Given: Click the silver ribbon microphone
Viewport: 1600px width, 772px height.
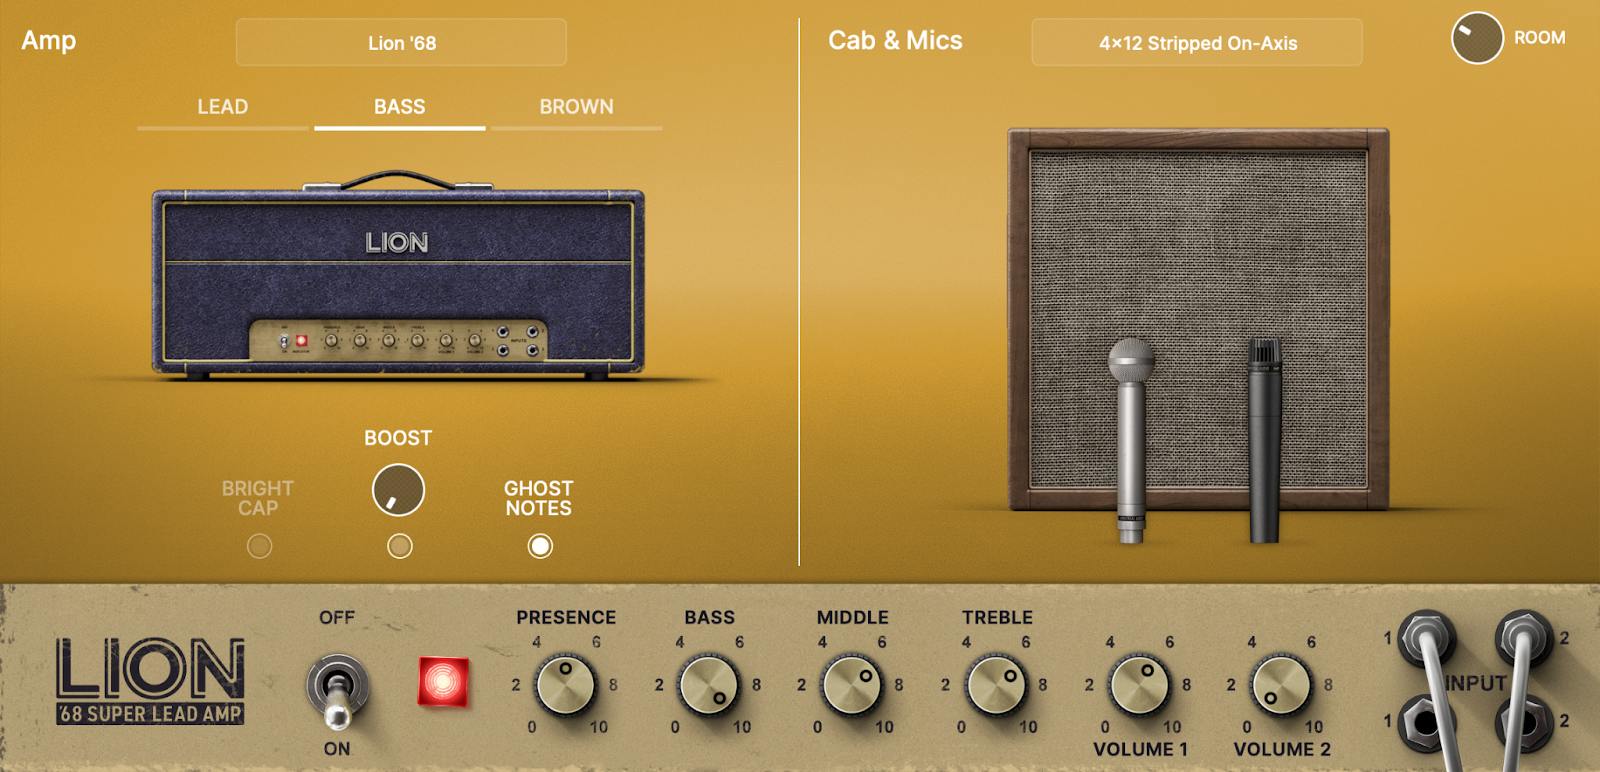Looking at the screenshot, I should (1131, 440).
